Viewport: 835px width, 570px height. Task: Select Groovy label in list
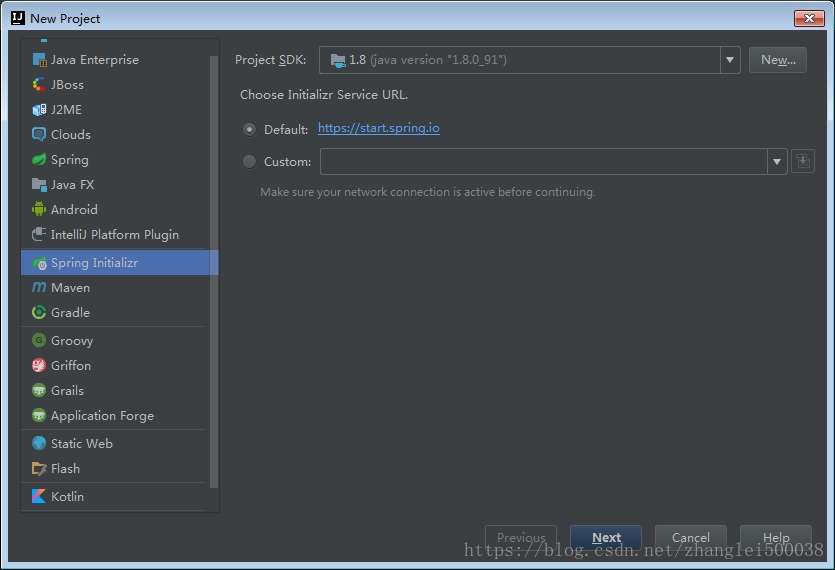[72, 340]
